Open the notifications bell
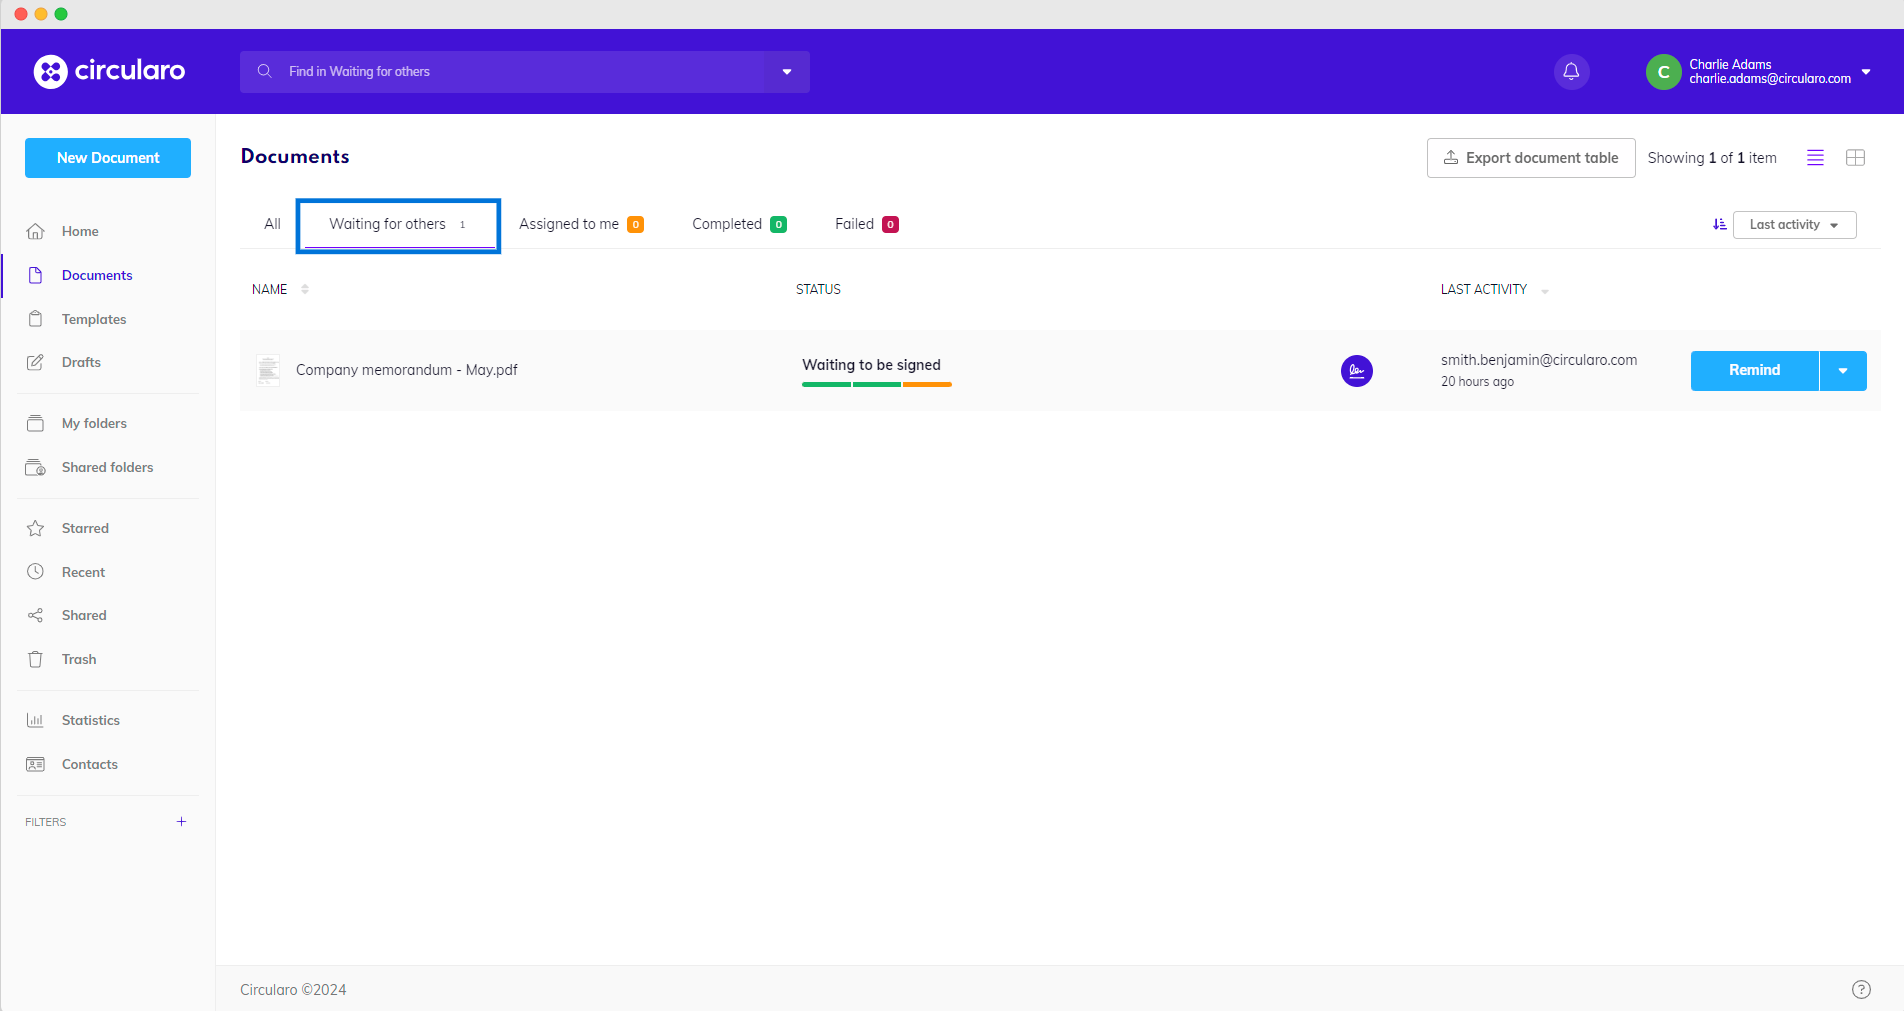The image size is (1904, 1011). 1571,72
